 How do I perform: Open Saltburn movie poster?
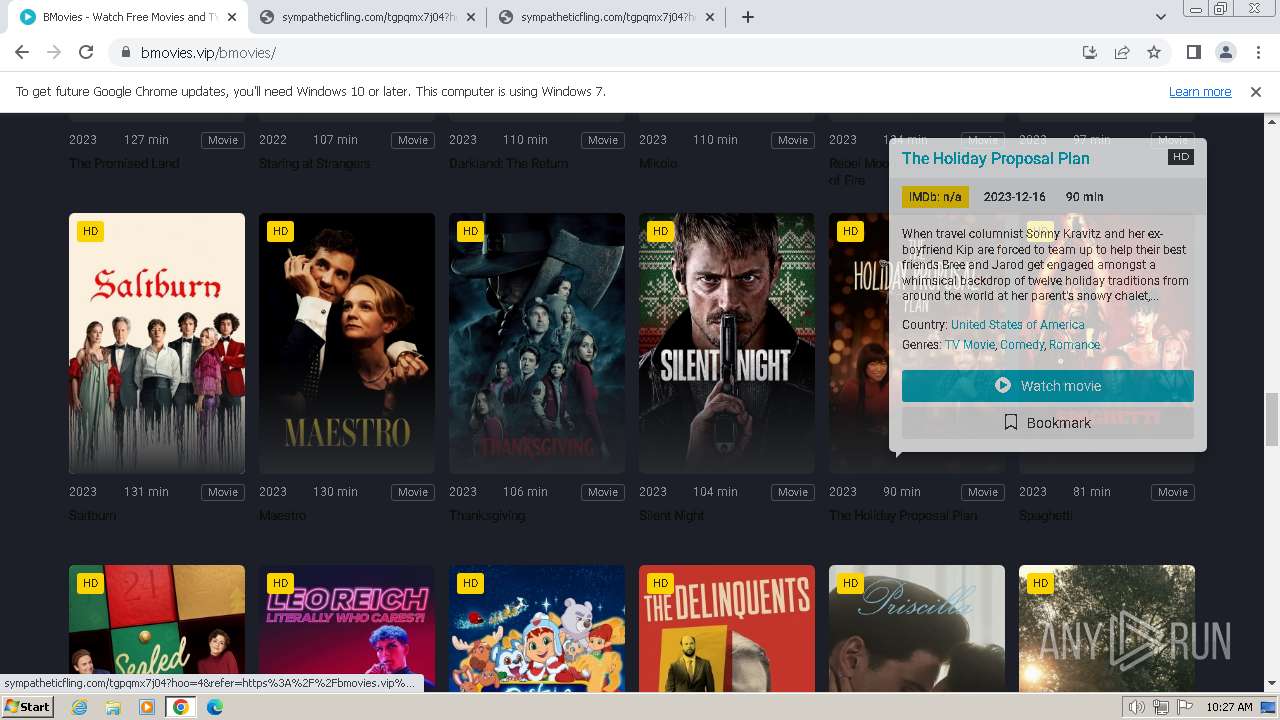pyautogui.click(x=157, y=343)
